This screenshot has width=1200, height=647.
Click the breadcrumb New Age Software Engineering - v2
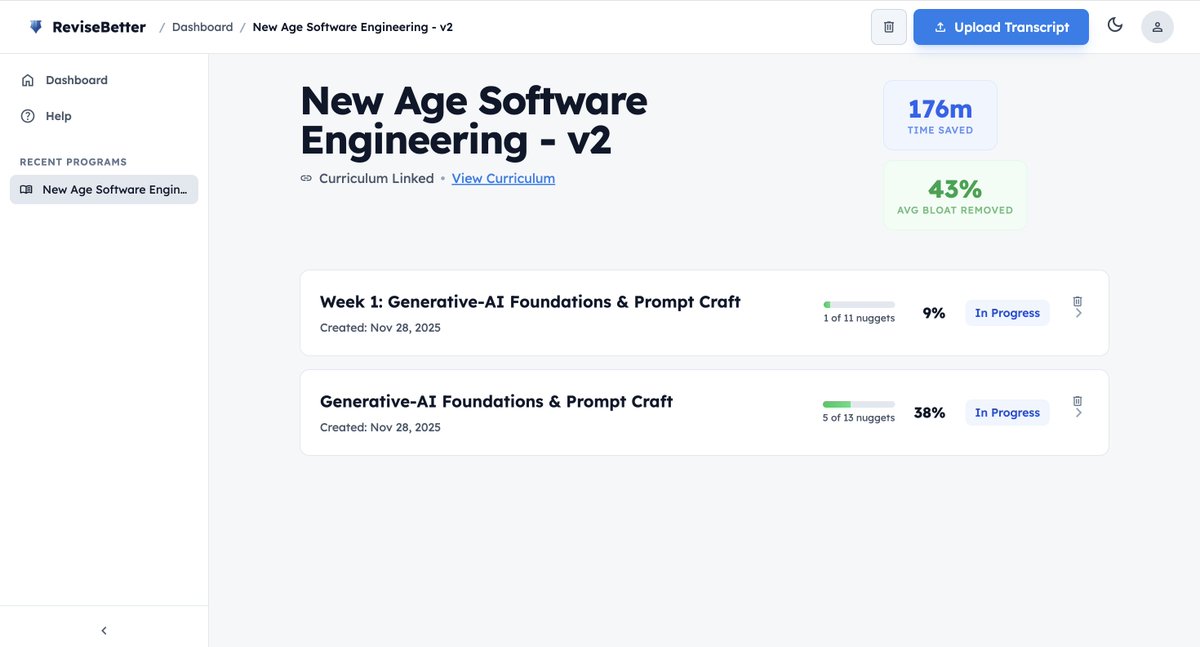tap(352, 27)
